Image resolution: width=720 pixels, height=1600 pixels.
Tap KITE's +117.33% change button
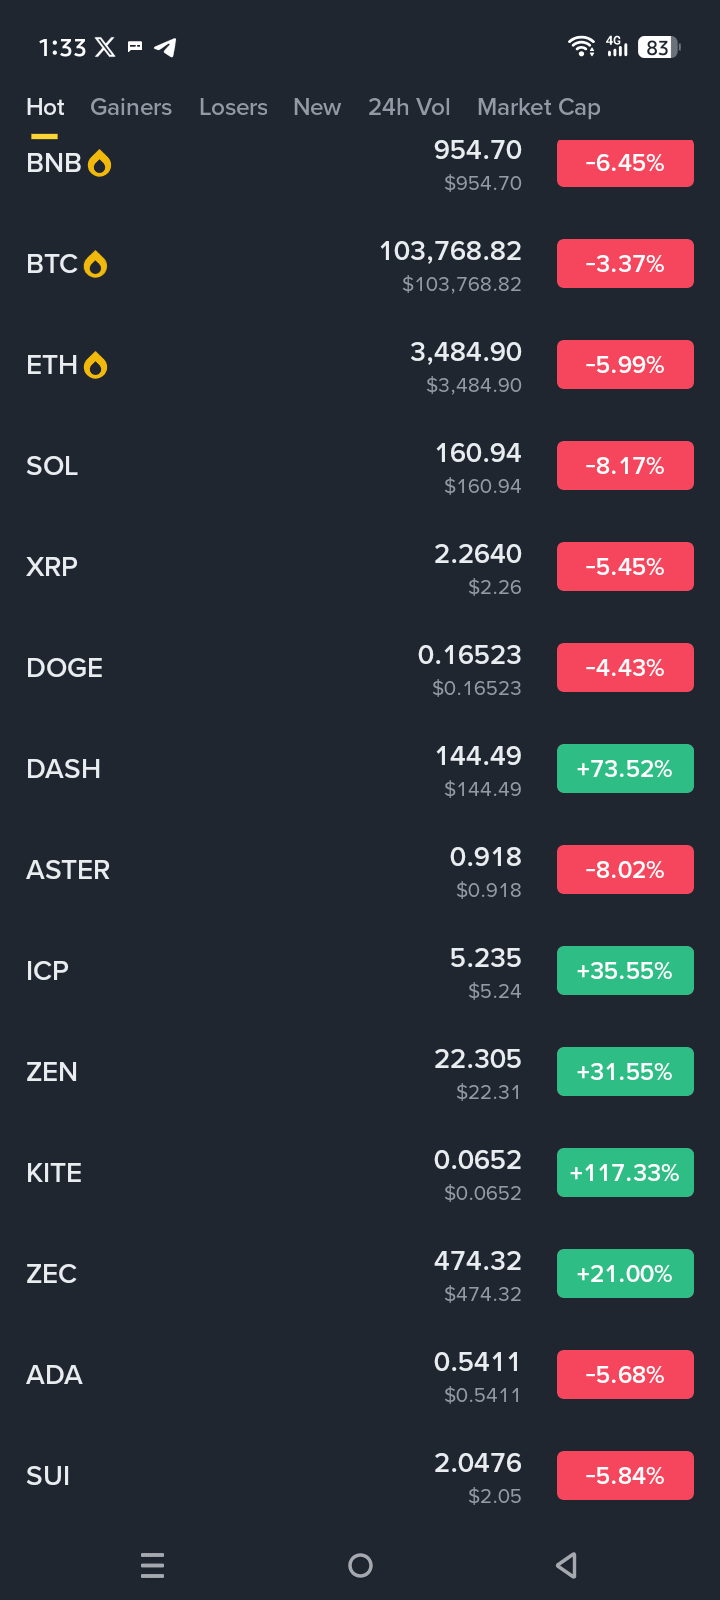pyautogui.click(x=625, y=1173)
